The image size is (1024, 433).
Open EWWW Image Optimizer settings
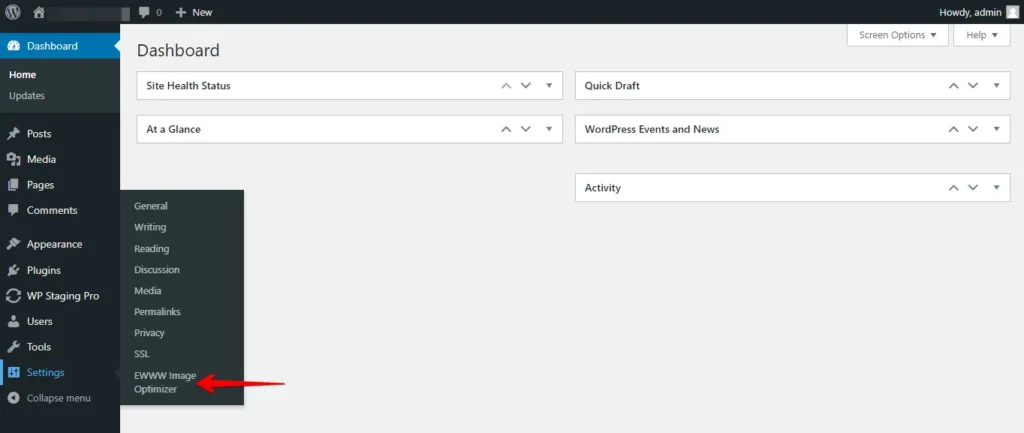(x=165, y=382)
